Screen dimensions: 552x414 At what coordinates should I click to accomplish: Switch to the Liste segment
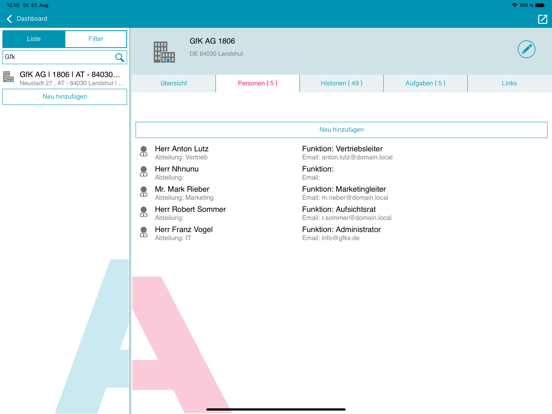[34, 39]
